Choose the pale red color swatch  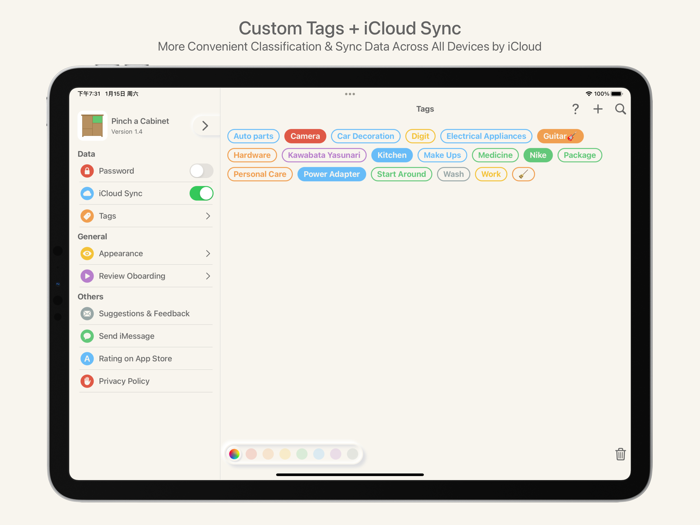251,454
